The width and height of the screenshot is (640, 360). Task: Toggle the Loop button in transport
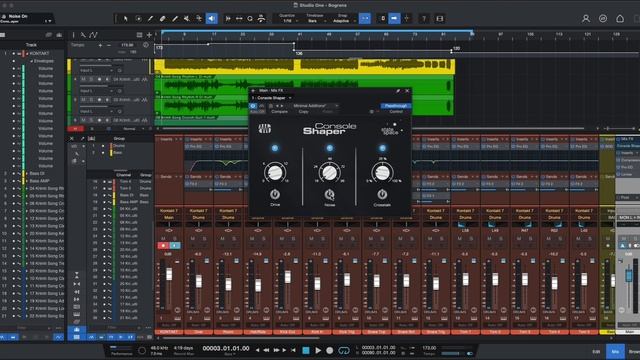click(344, 350)
